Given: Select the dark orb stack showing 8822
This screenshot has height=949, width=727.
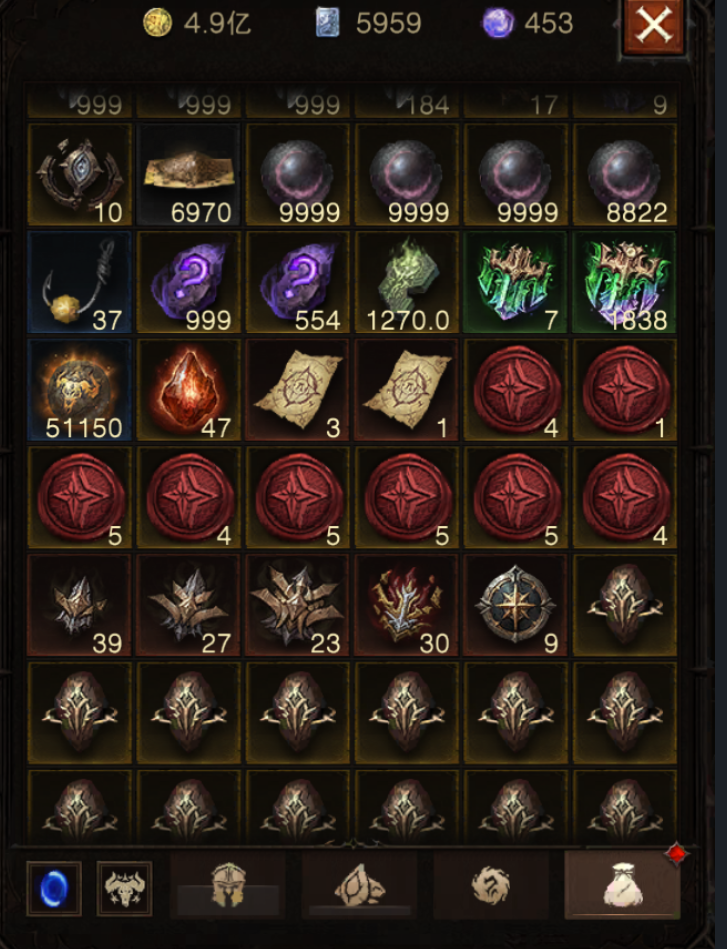Looking at the screenshot, I should 625,174.
